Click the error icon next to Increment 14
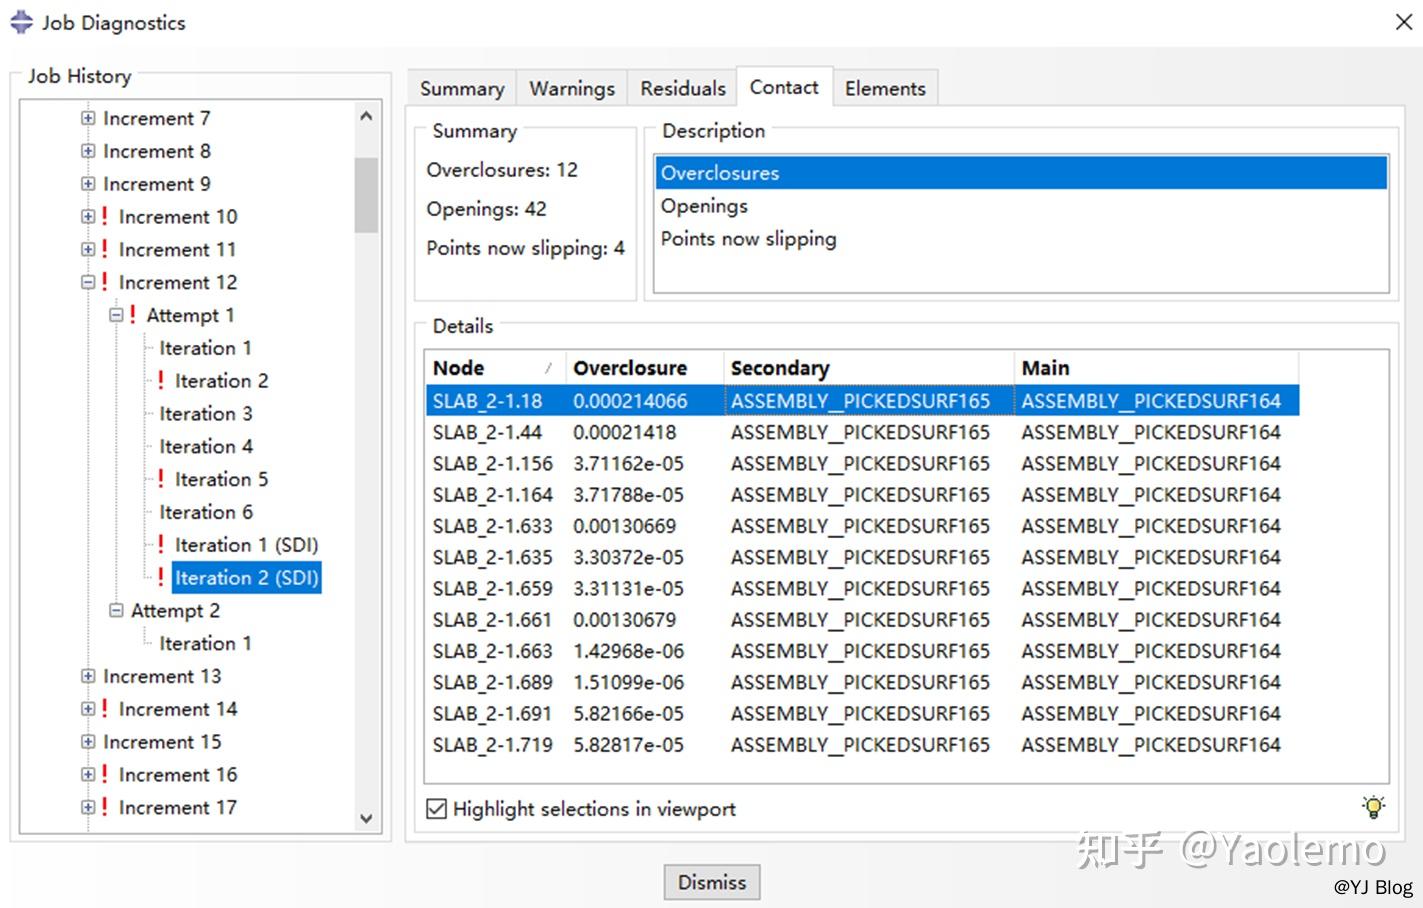Screen dimensions: 1423x908 (104, 708)
